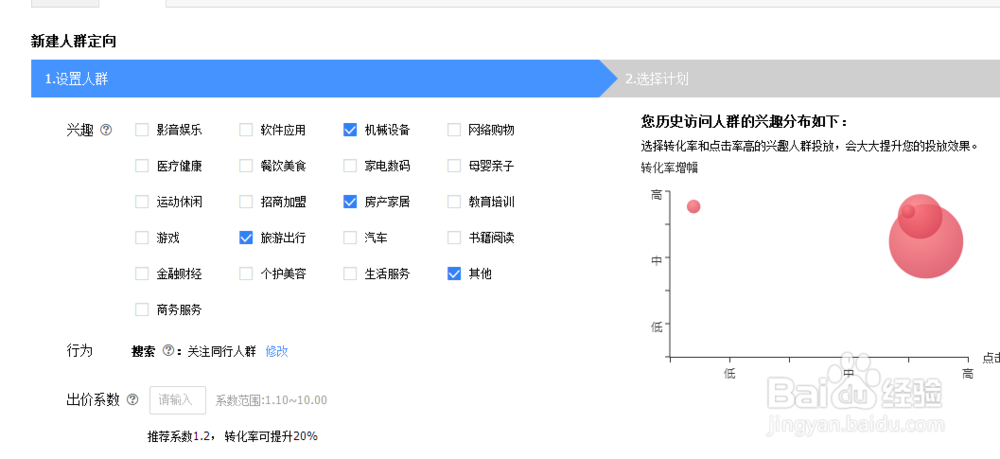Check the 游戏 checkbox
Viewport: 1000px width, 459px height.
pyautogui.click(x=142, y=238)
